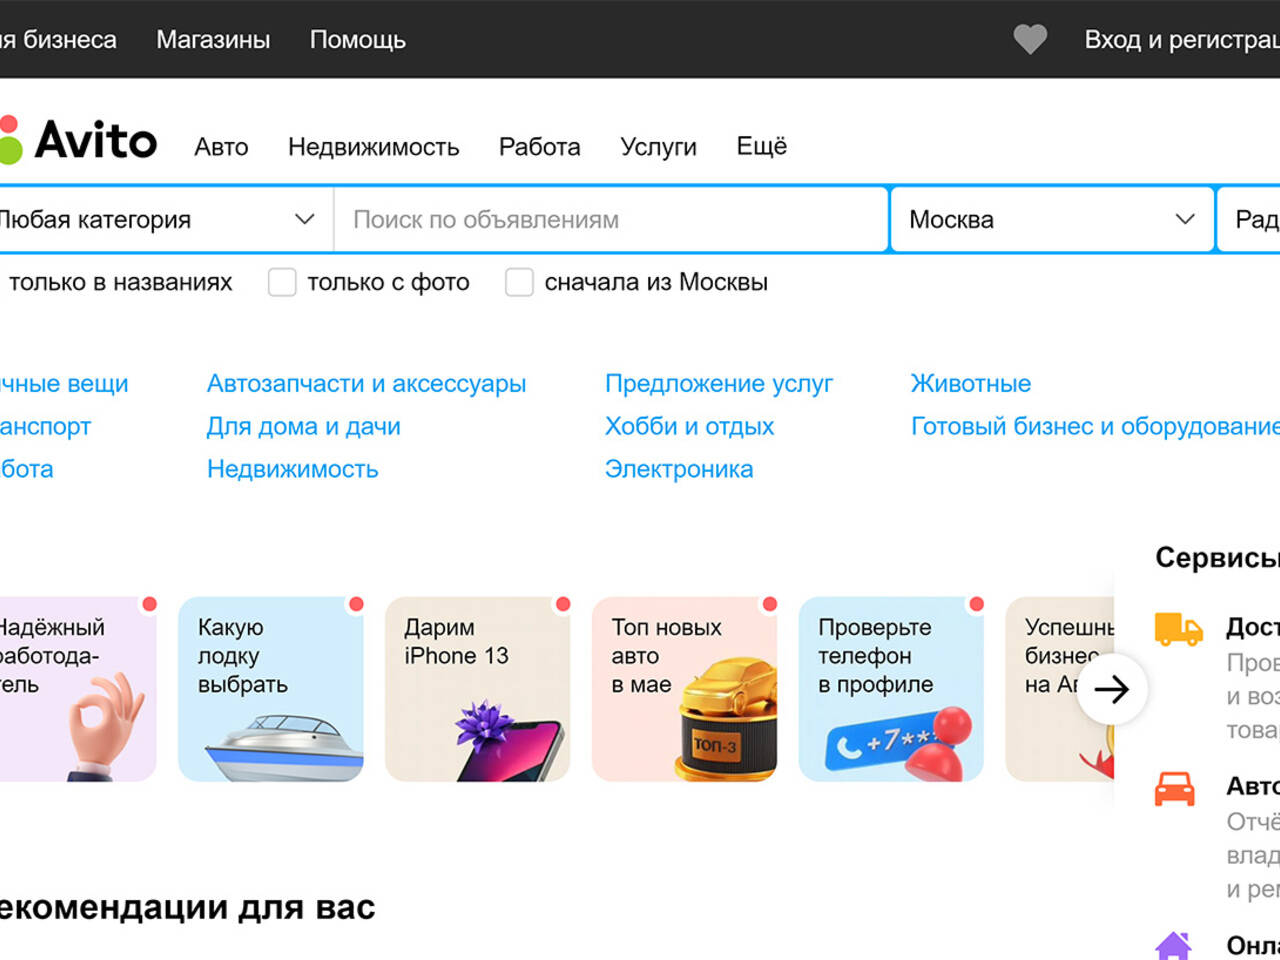
Task: Open the 'Ещё' navigation menu
Action: click(762, 146)
